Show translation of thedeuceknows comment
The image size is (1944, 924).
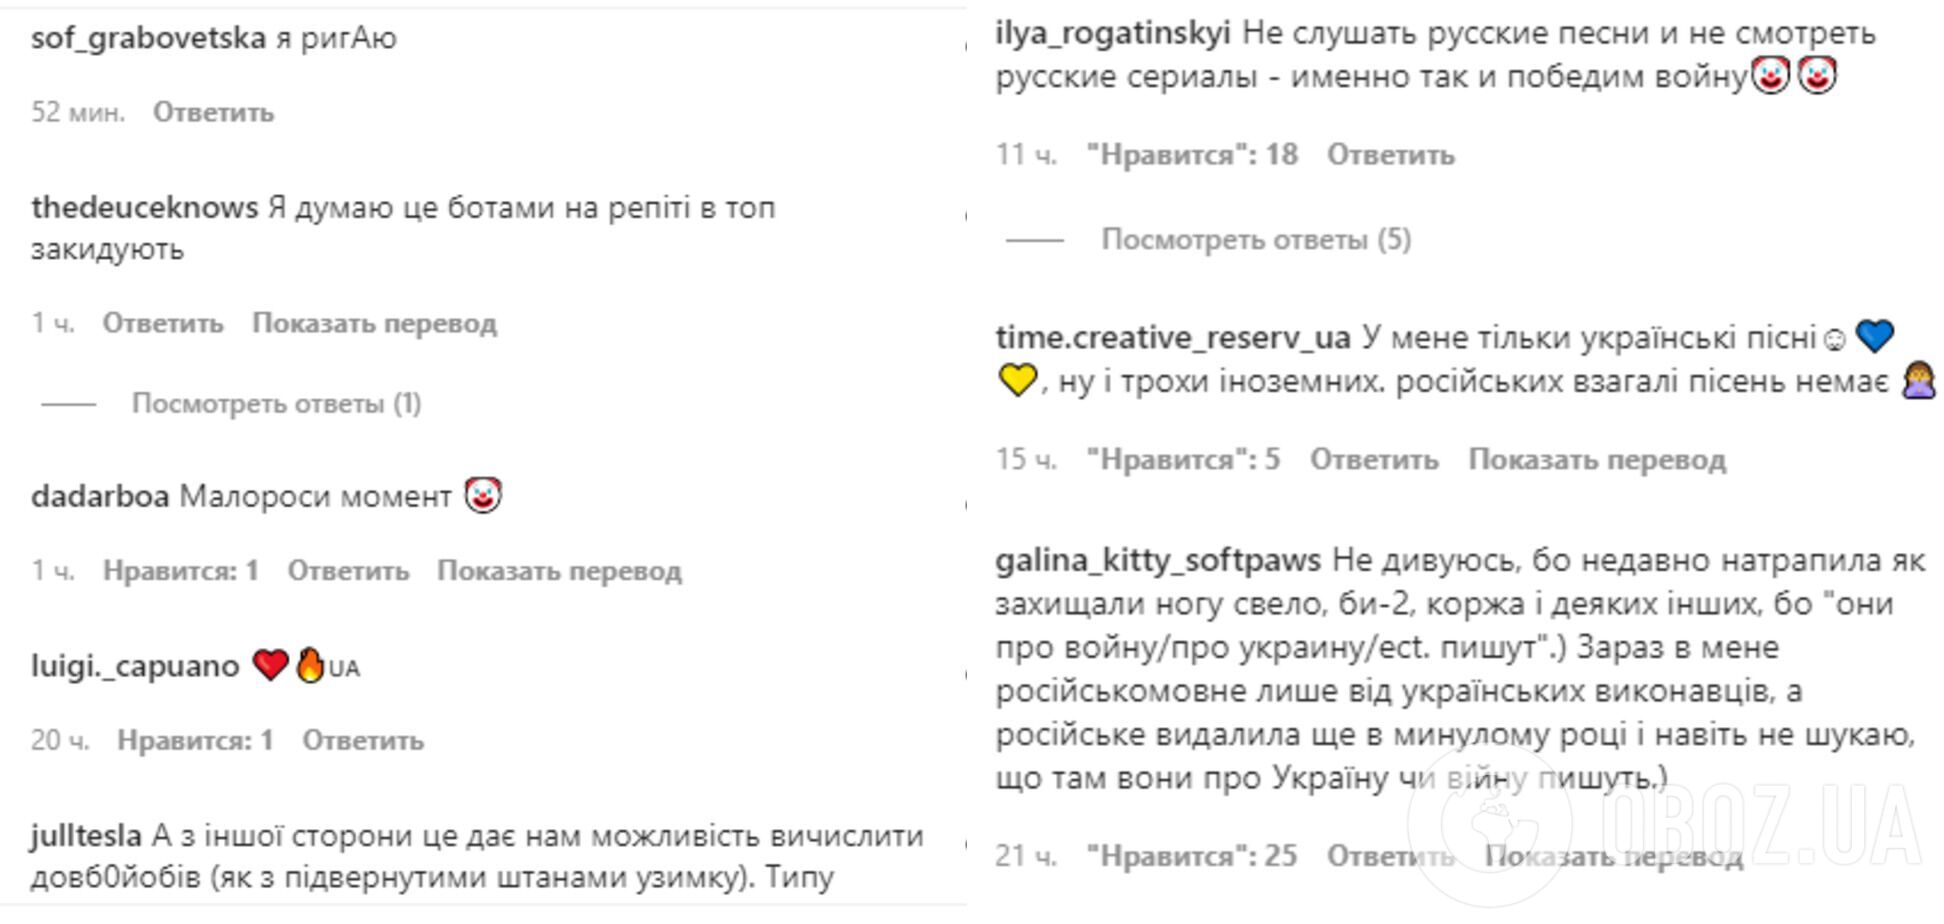tap(374, 323)
